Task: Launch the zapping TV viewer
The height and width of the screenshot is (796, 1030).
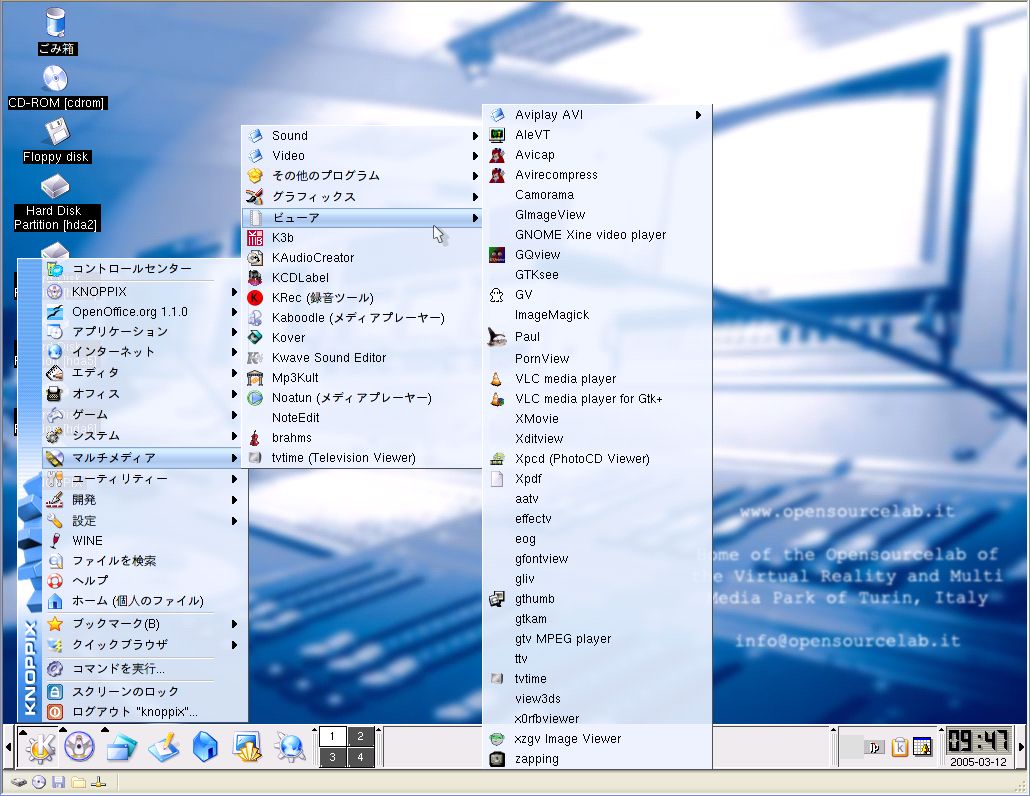Action: pyautogui.click(x=597, y=759)
